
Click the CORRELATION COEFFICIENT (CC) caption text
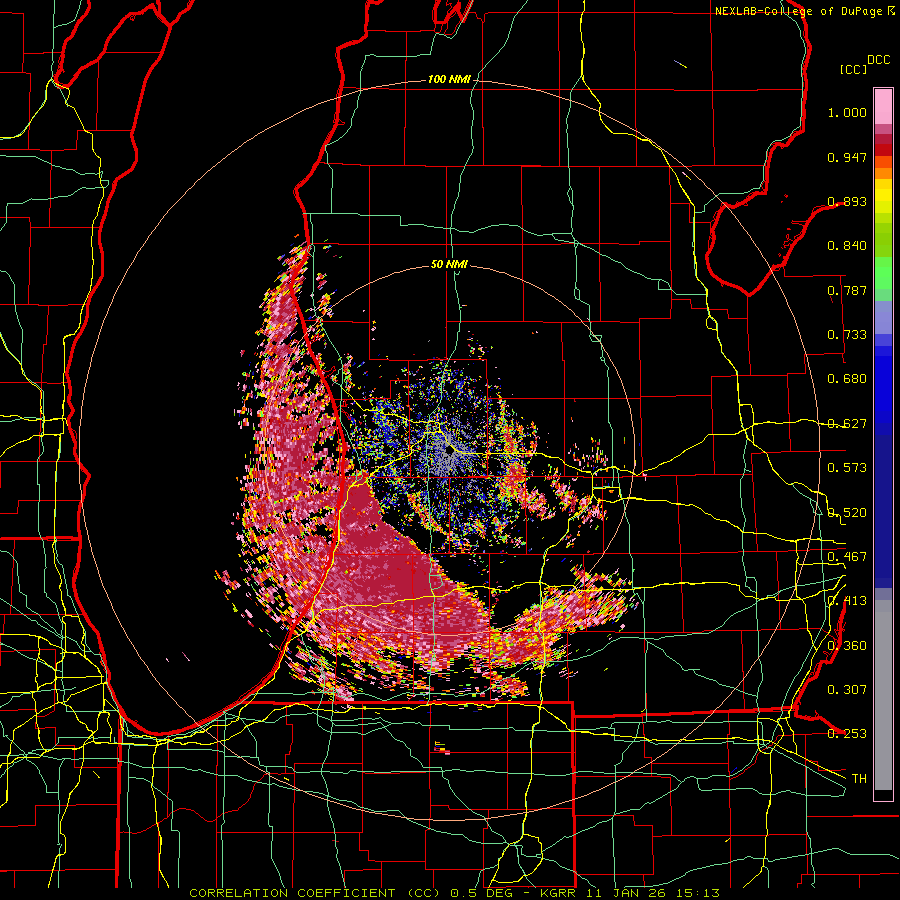click(x=315, y=893)
